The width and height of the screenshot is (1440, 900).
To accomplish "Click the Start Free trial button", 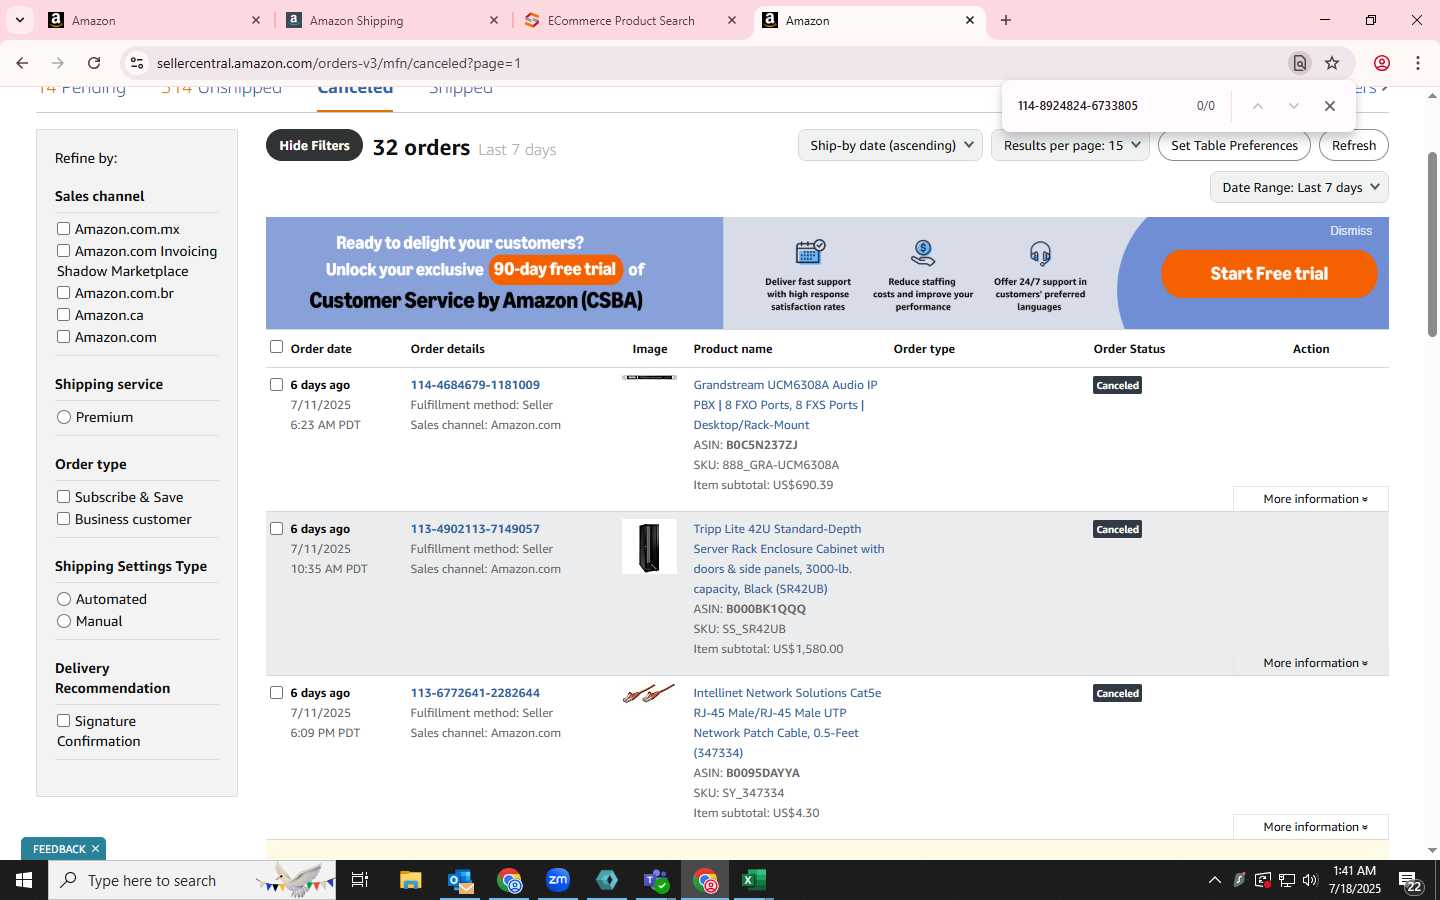I will pyautogui.click(x=1269, y=273).
